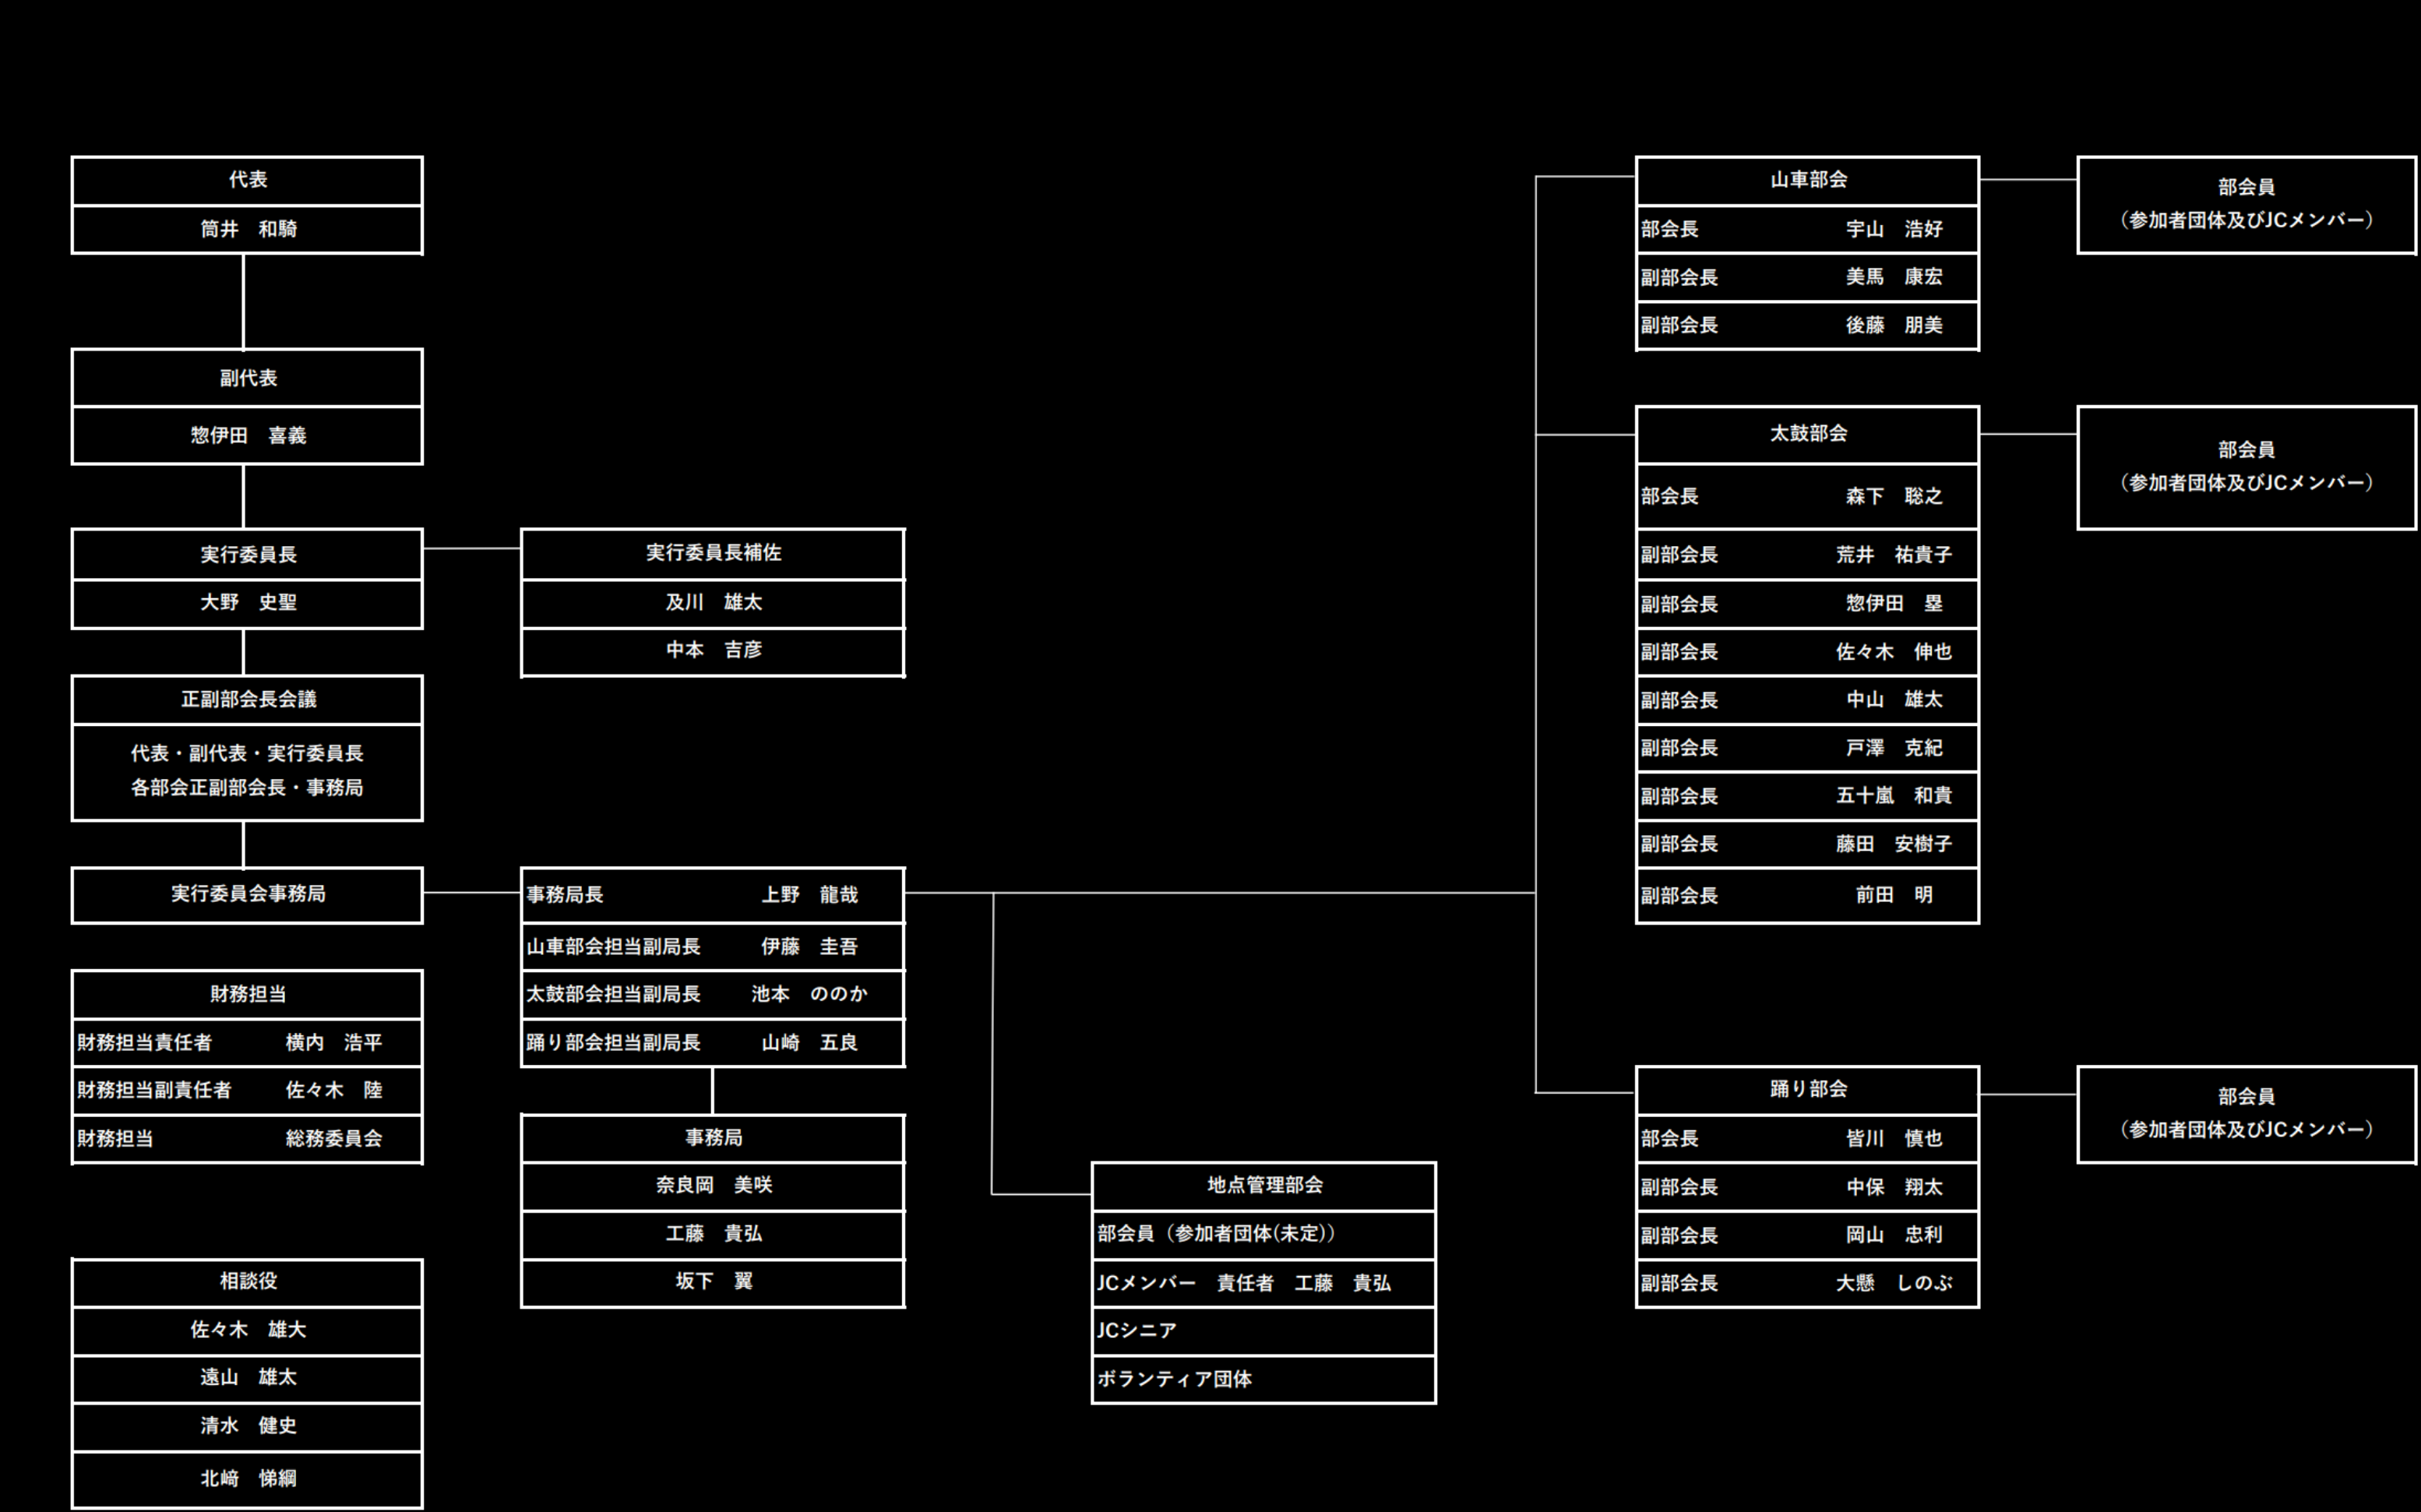Select the 山車部会 header box
Viewport: 2421px width, 1512px height.
[x=1807, y=180]
